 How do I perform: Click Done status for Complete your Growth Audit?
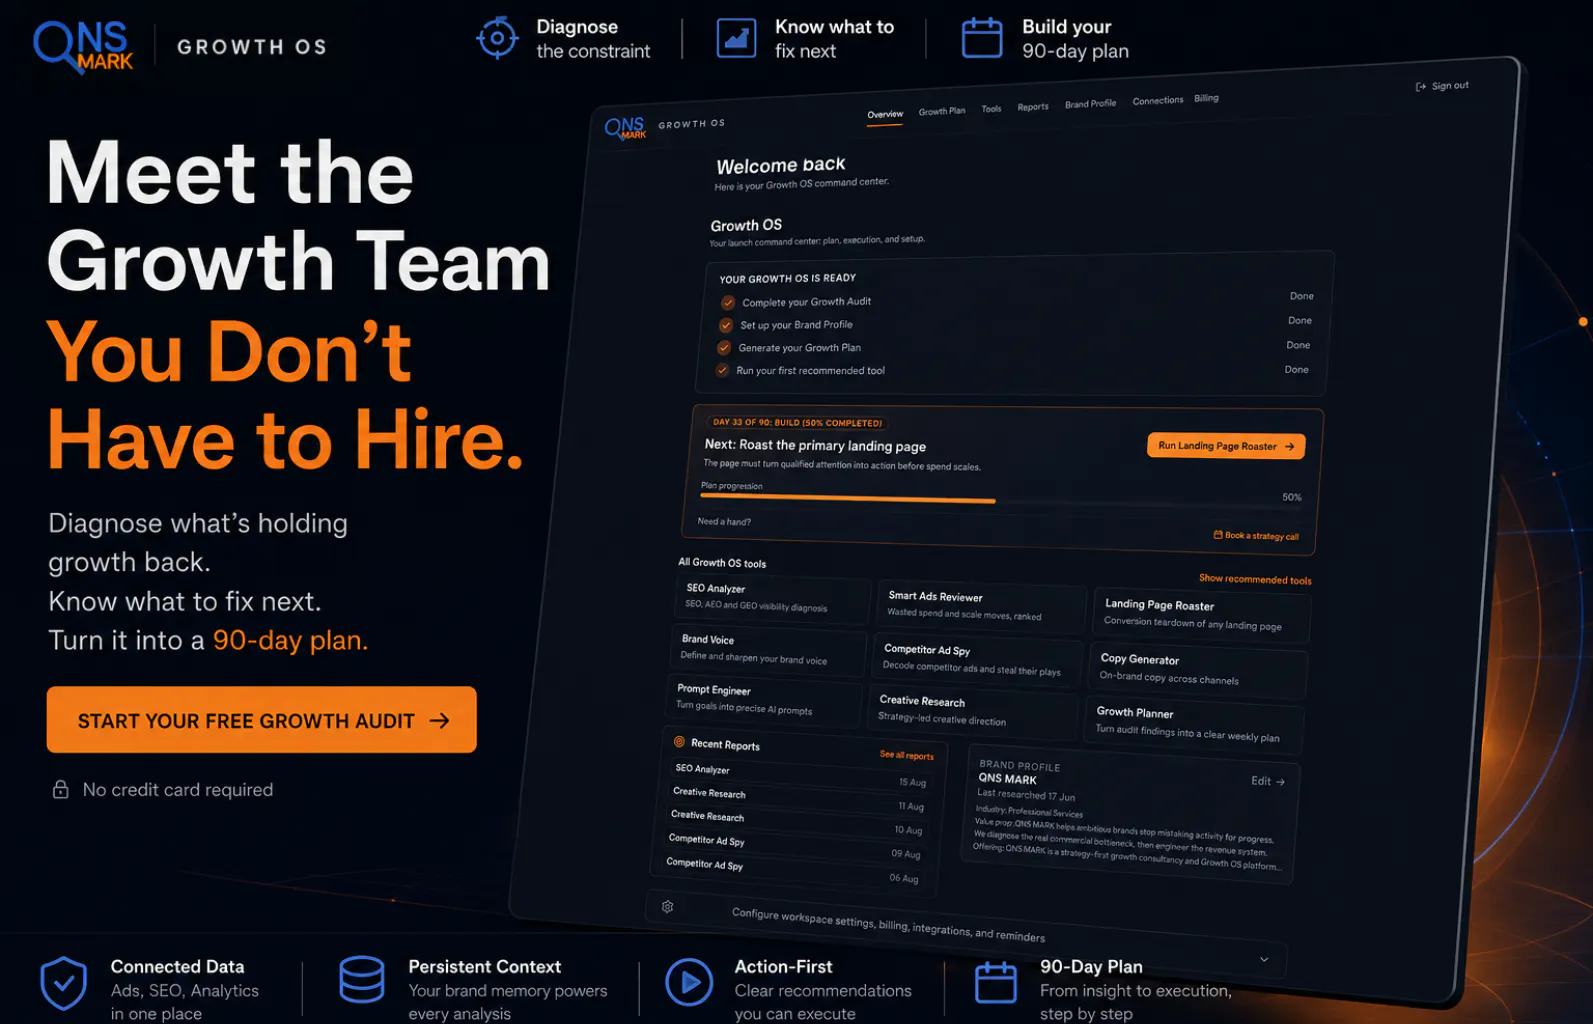point(1302,296)
